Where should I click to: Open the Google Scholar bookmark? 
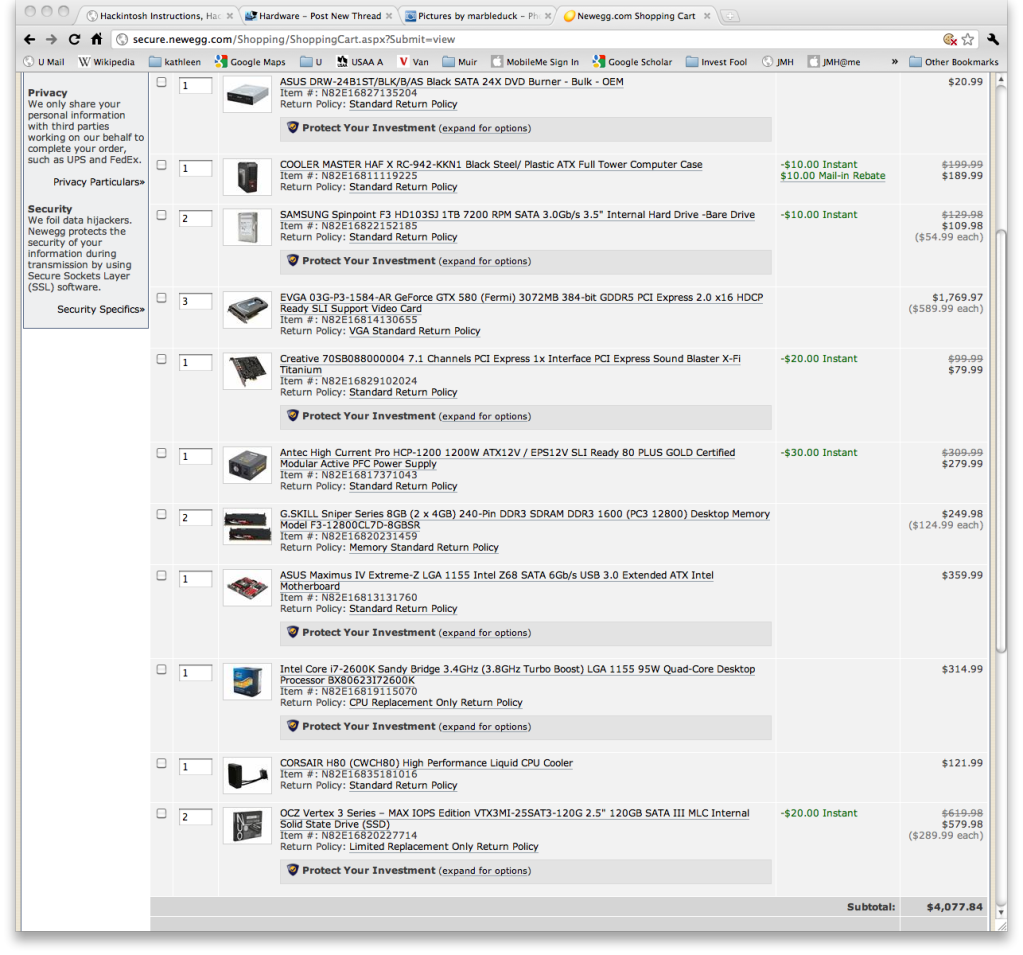(x=632, y=62)
